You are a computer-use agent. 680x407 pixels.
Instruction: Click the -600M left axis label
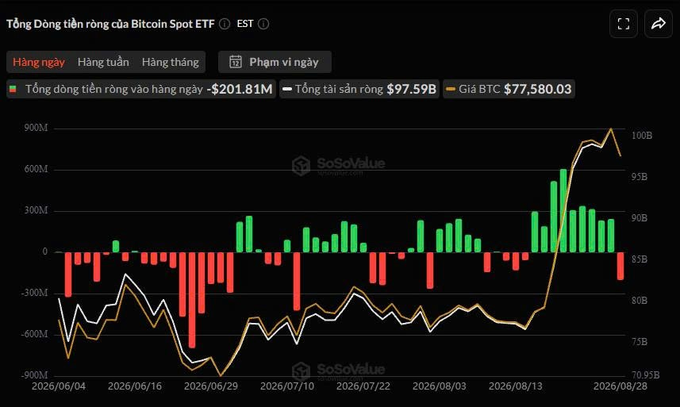[x=34, y=334]
